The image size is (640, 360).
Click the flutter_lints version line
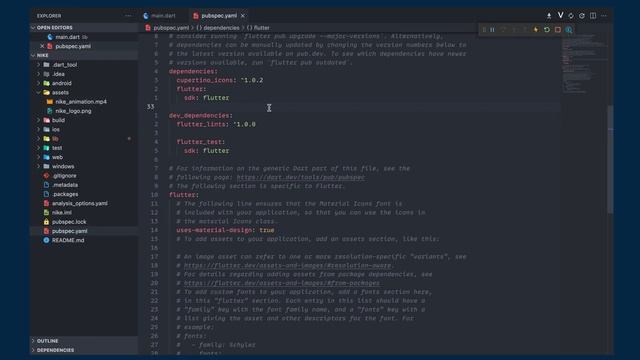coord(216,124)
